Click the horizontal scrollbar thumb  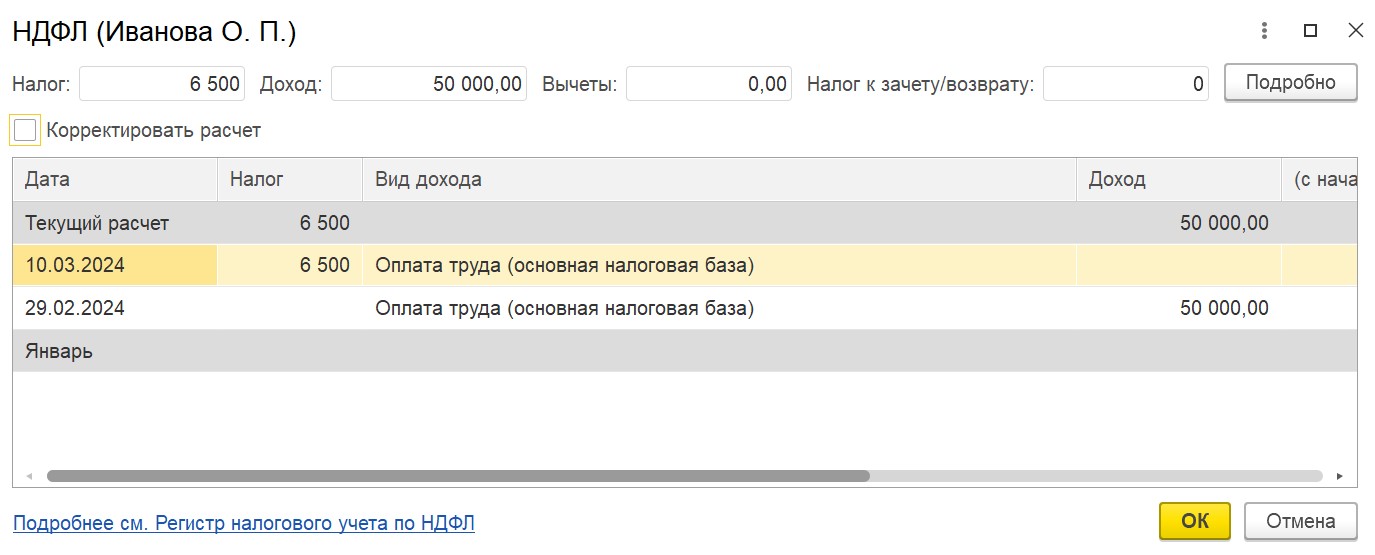[458, 476]
